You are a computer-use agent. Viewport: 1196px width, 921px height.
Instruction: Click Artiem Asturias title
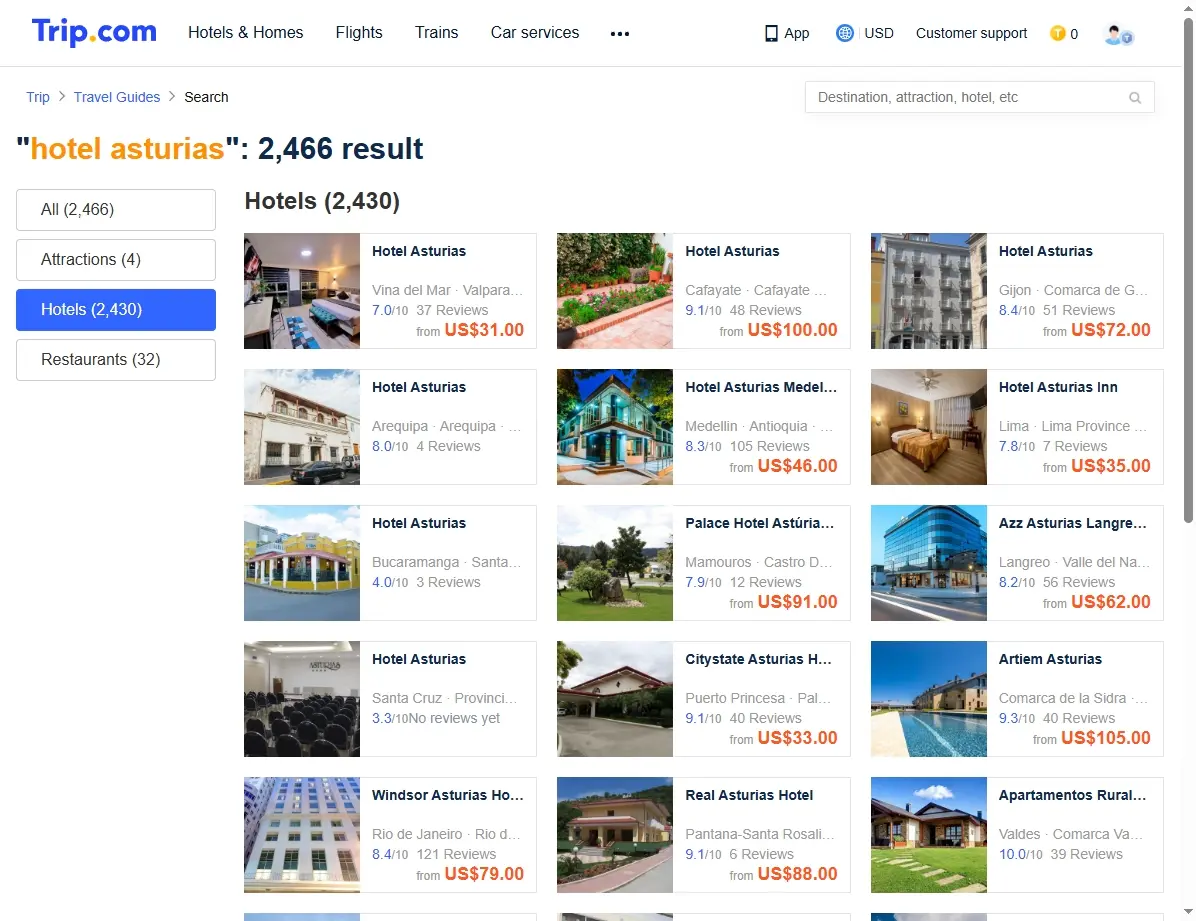1050,659
